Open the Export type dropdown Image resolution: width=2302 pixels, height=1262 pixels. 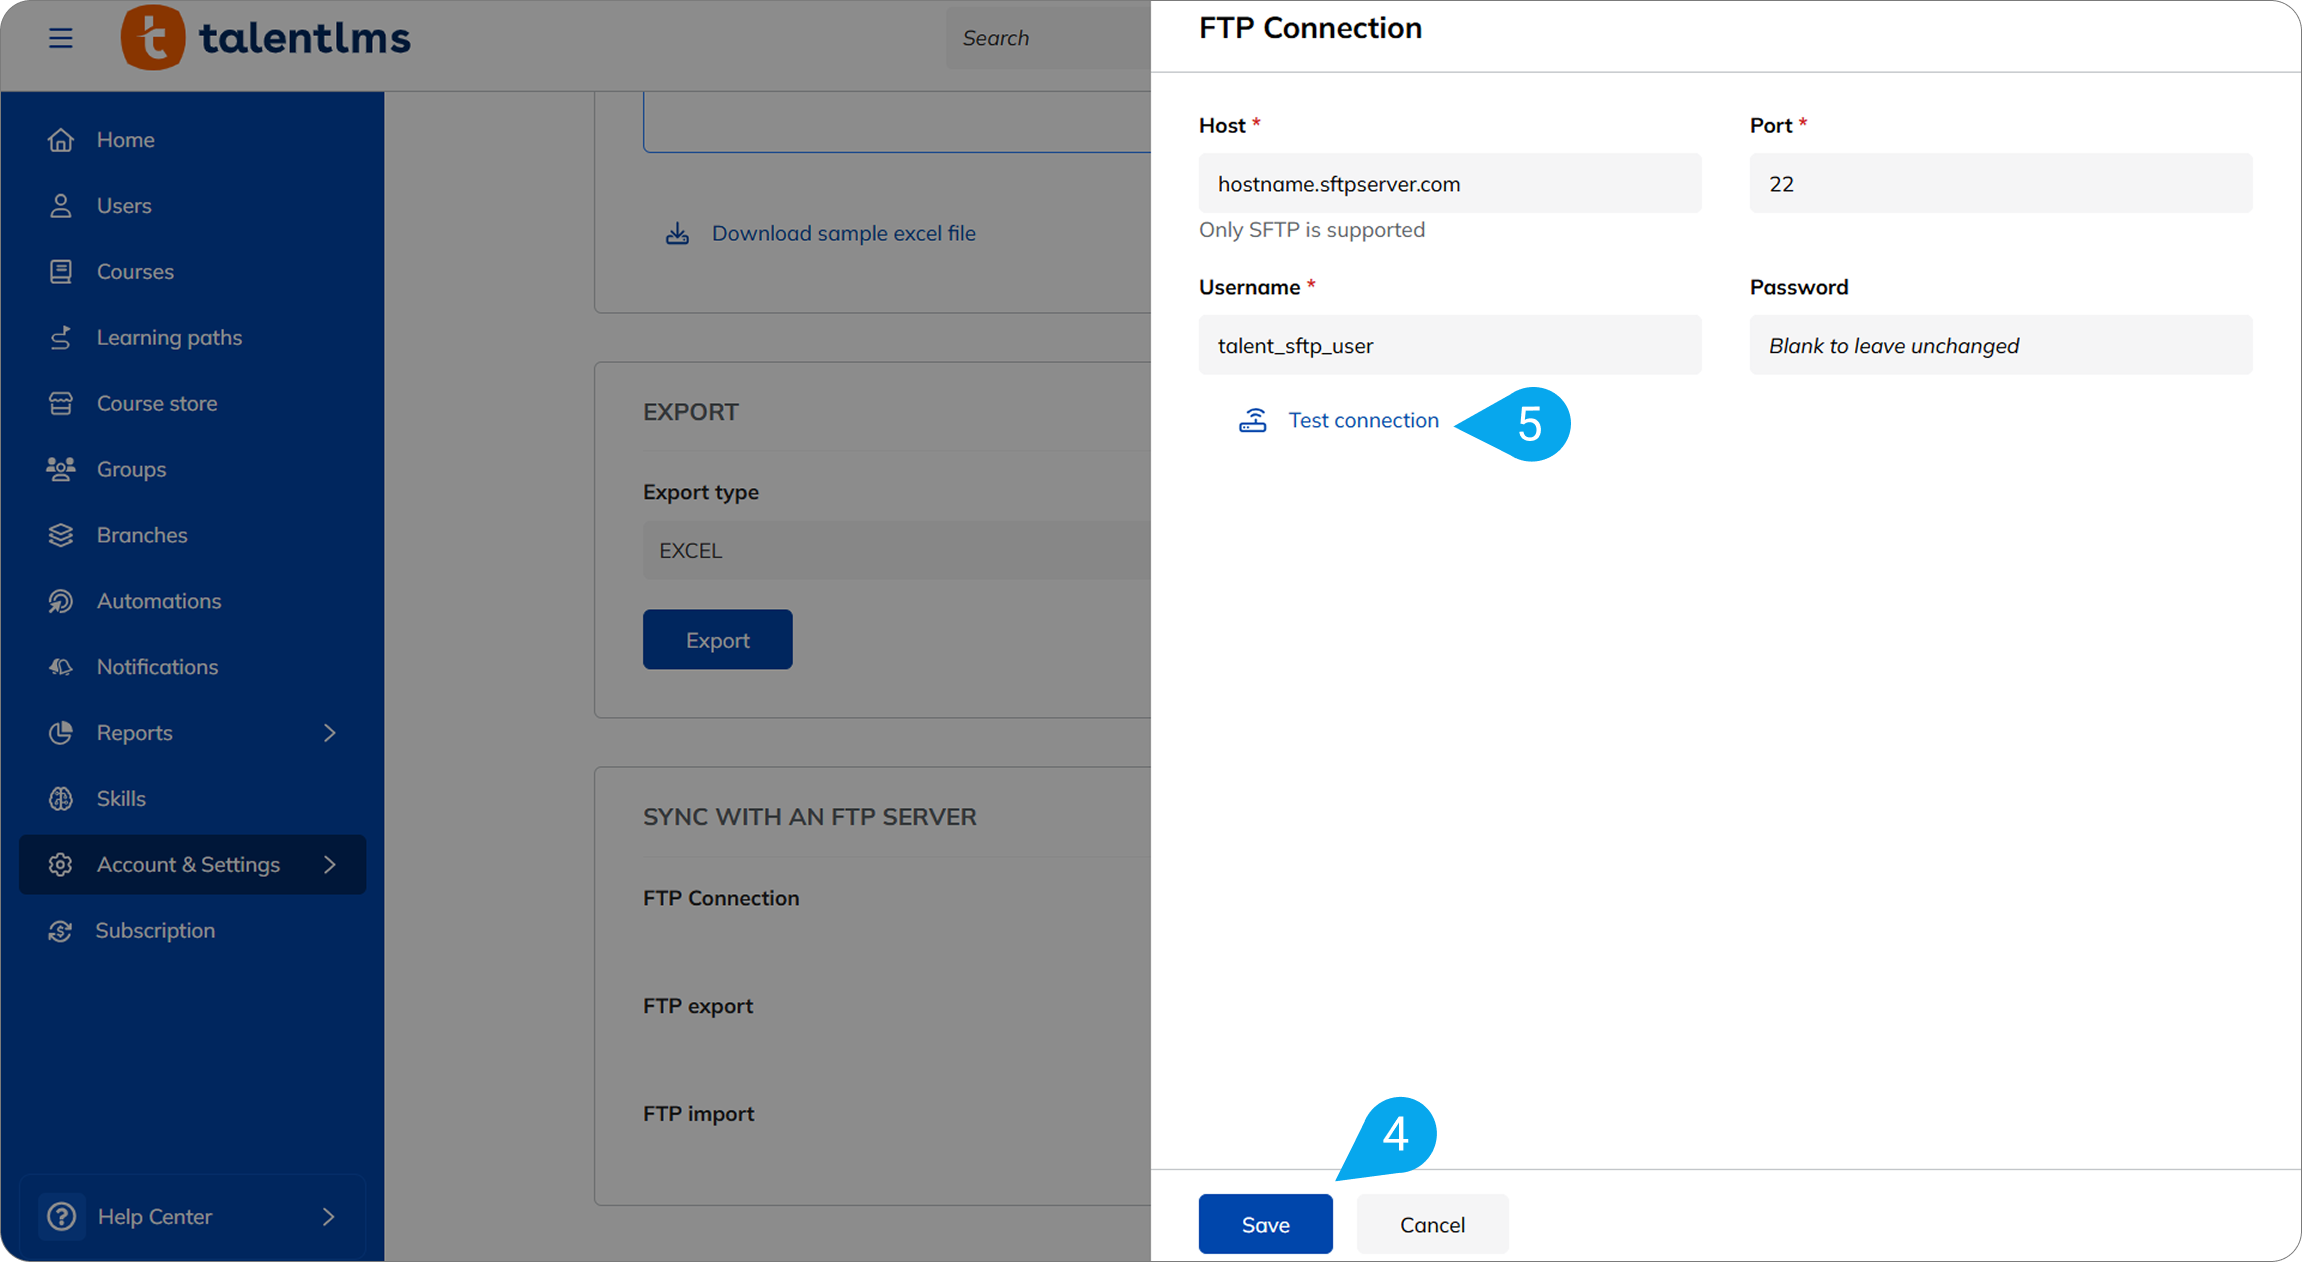(x=896, y=551)
